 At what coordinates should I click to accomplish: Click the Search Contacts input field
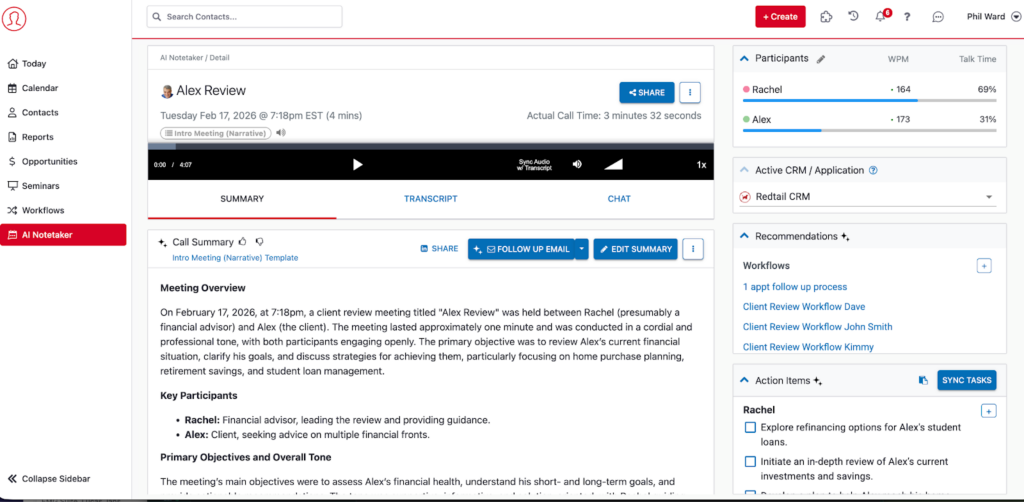[x=245, y=17]
